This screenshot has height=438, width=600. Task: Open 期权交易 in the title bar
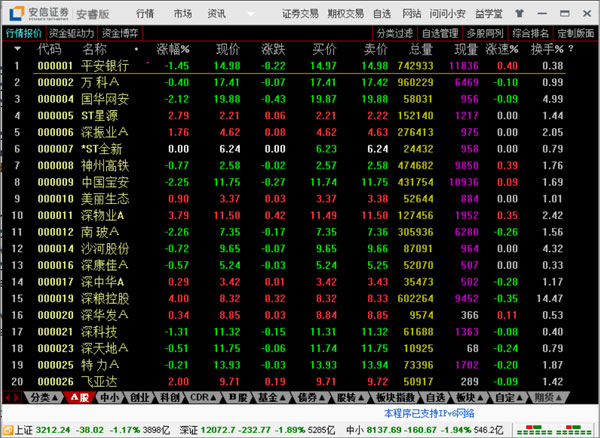346,14
